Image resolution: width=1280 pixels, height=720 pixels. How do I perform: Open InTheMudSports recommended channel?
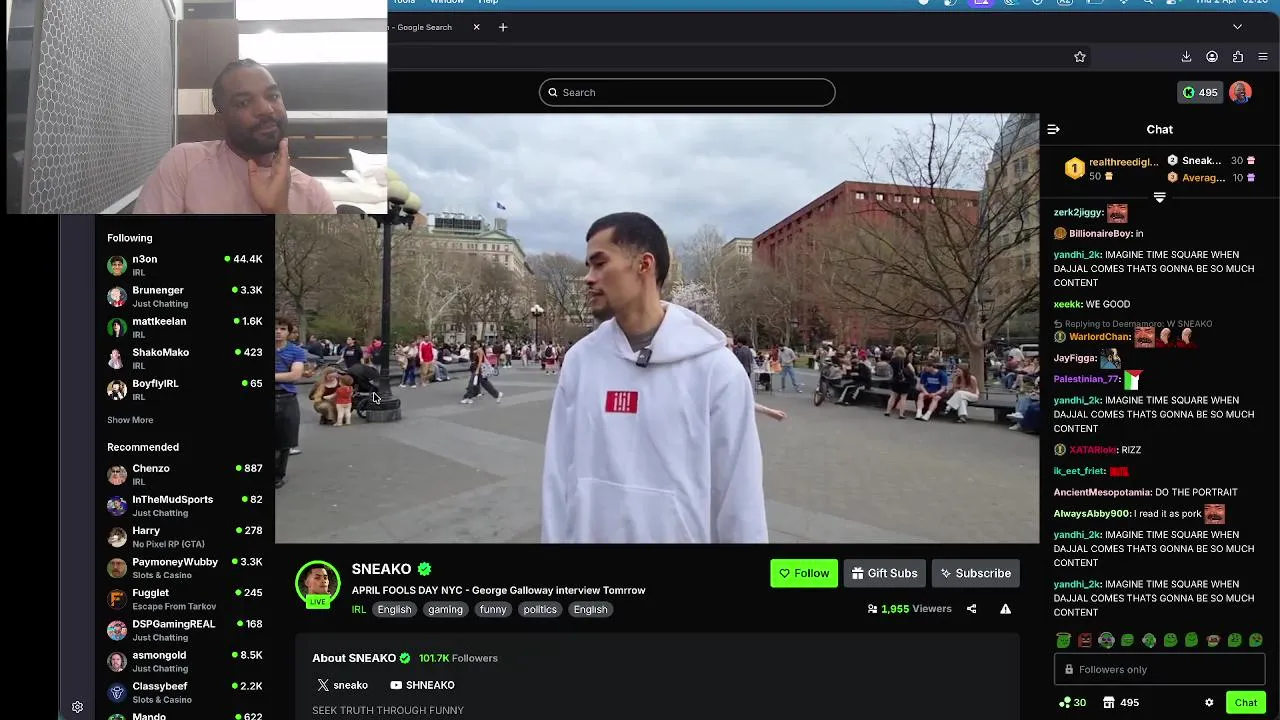tap(185, 505)
